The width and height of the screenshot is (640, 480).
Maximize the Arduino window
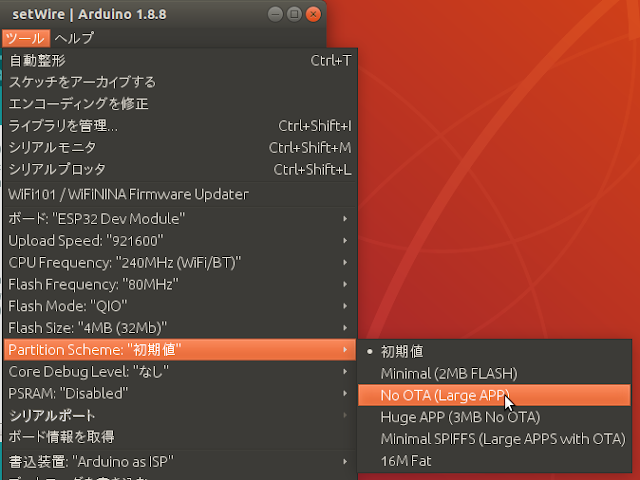click(294, 14)
